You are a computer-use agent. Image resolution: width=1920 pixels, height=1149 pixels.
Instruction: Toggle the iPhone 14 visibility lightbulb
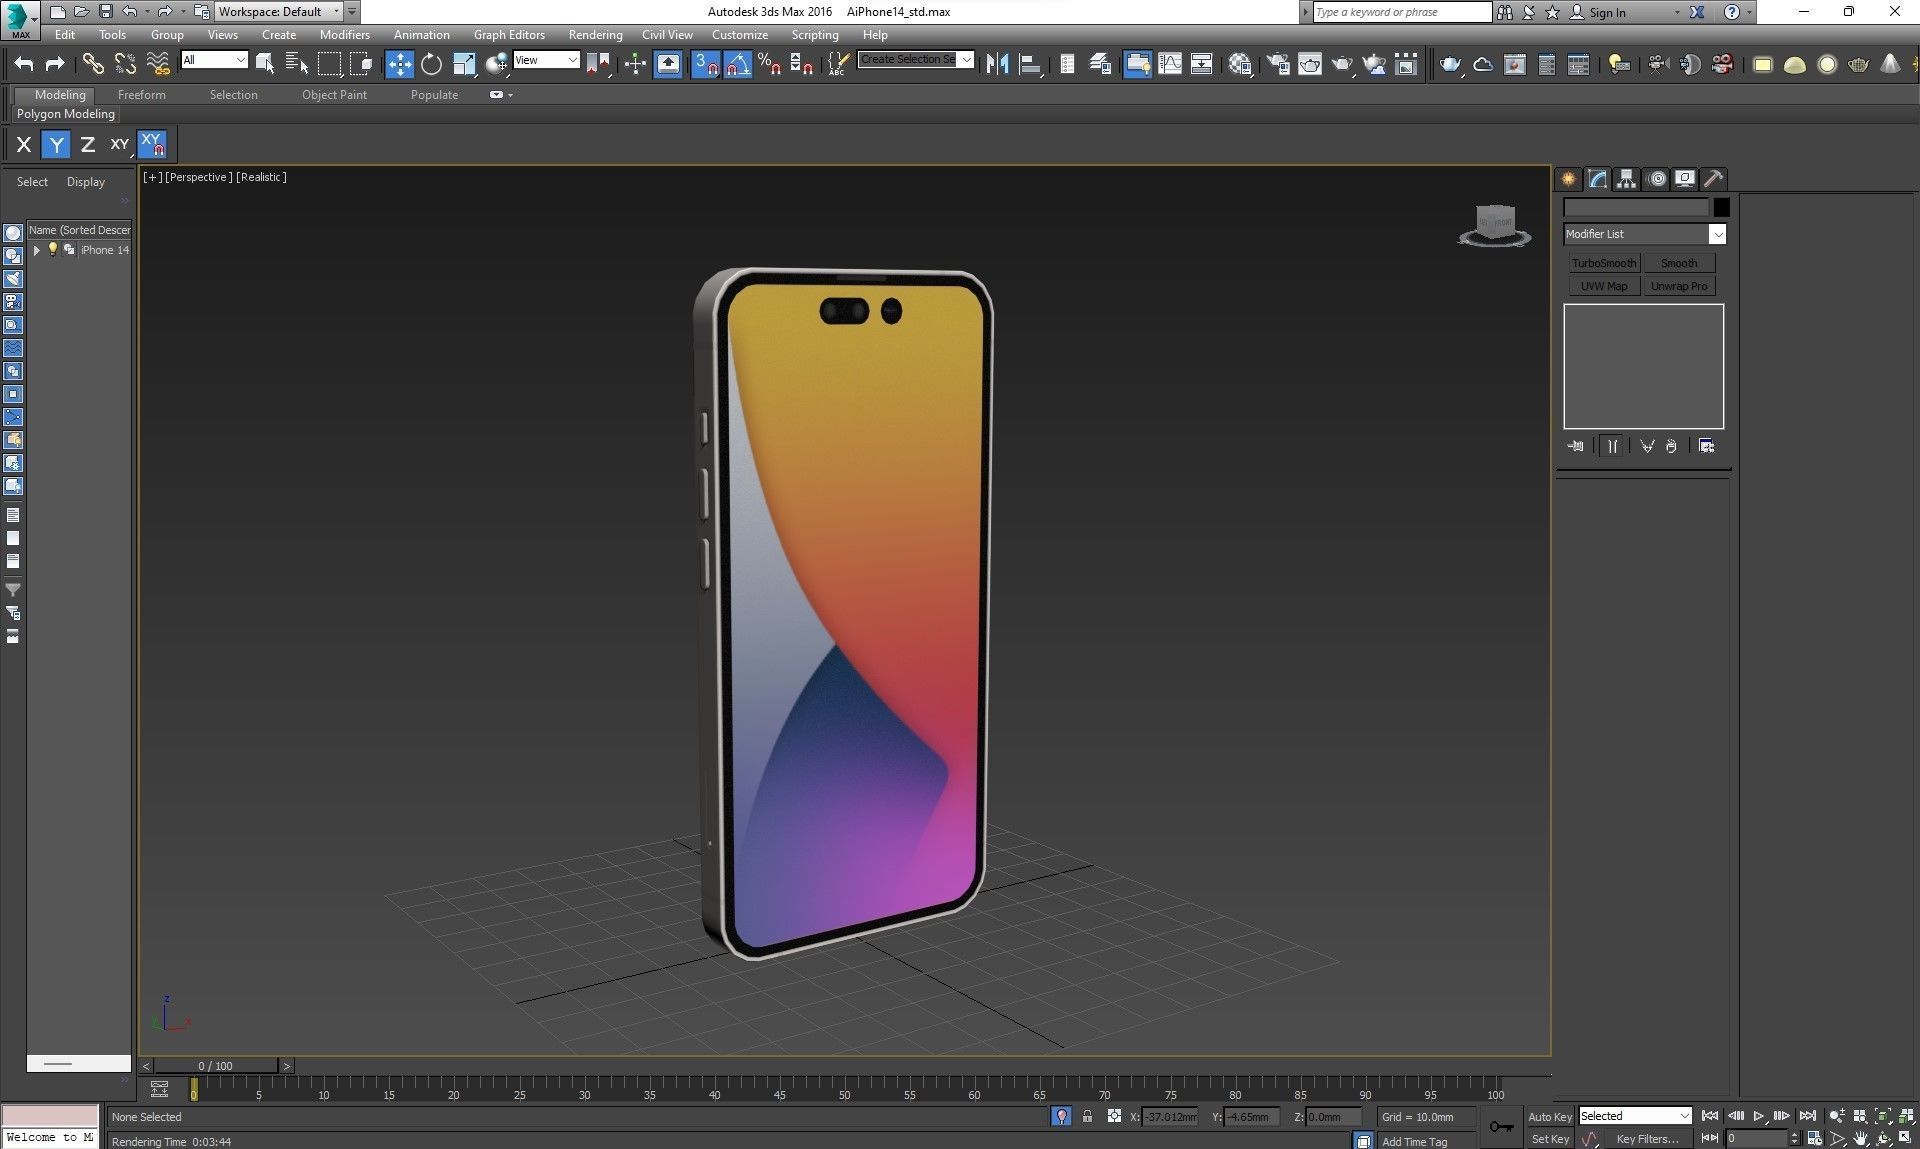[53, 250]
